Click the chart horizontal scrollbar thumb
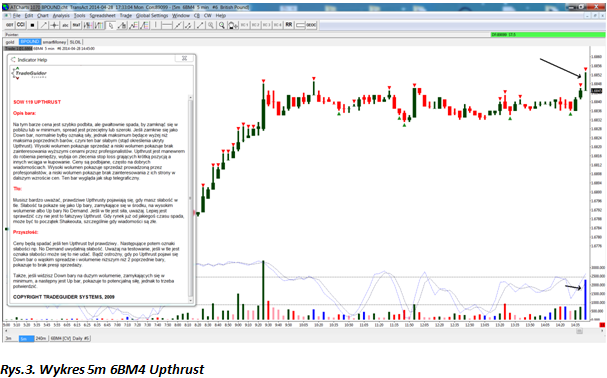 point(580,332)
